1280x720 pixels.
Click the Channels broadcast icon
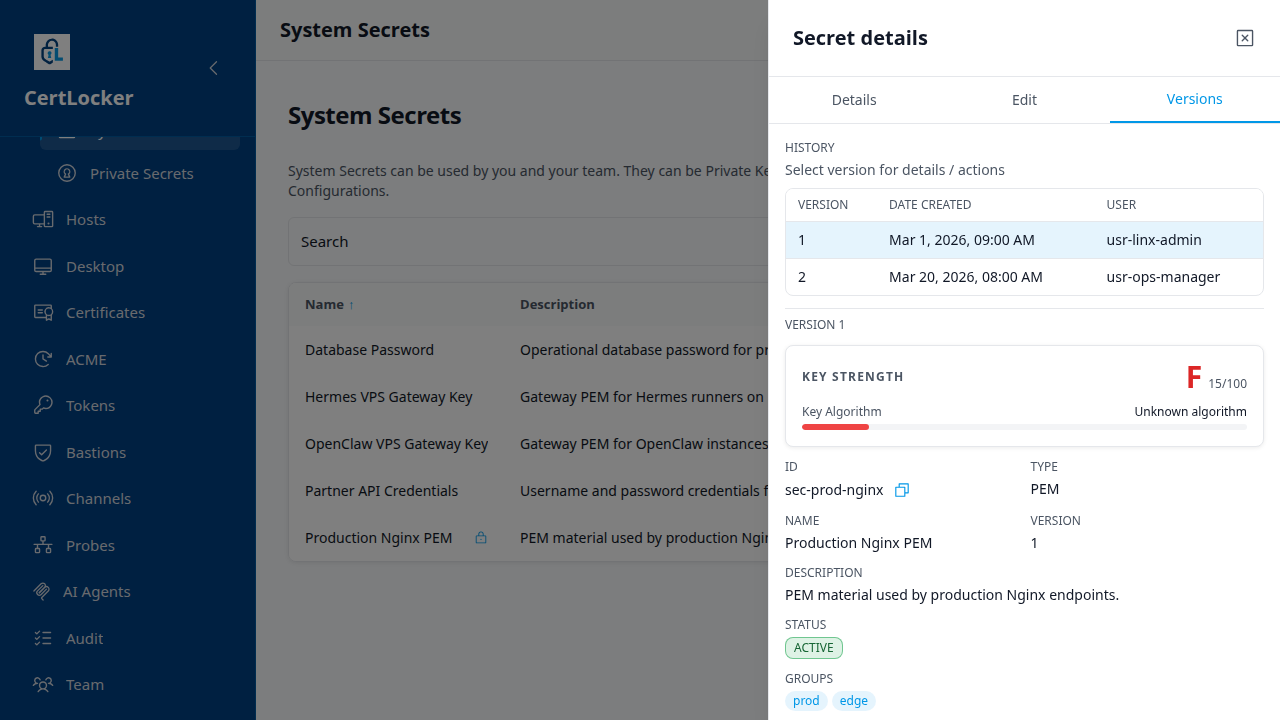42,499
